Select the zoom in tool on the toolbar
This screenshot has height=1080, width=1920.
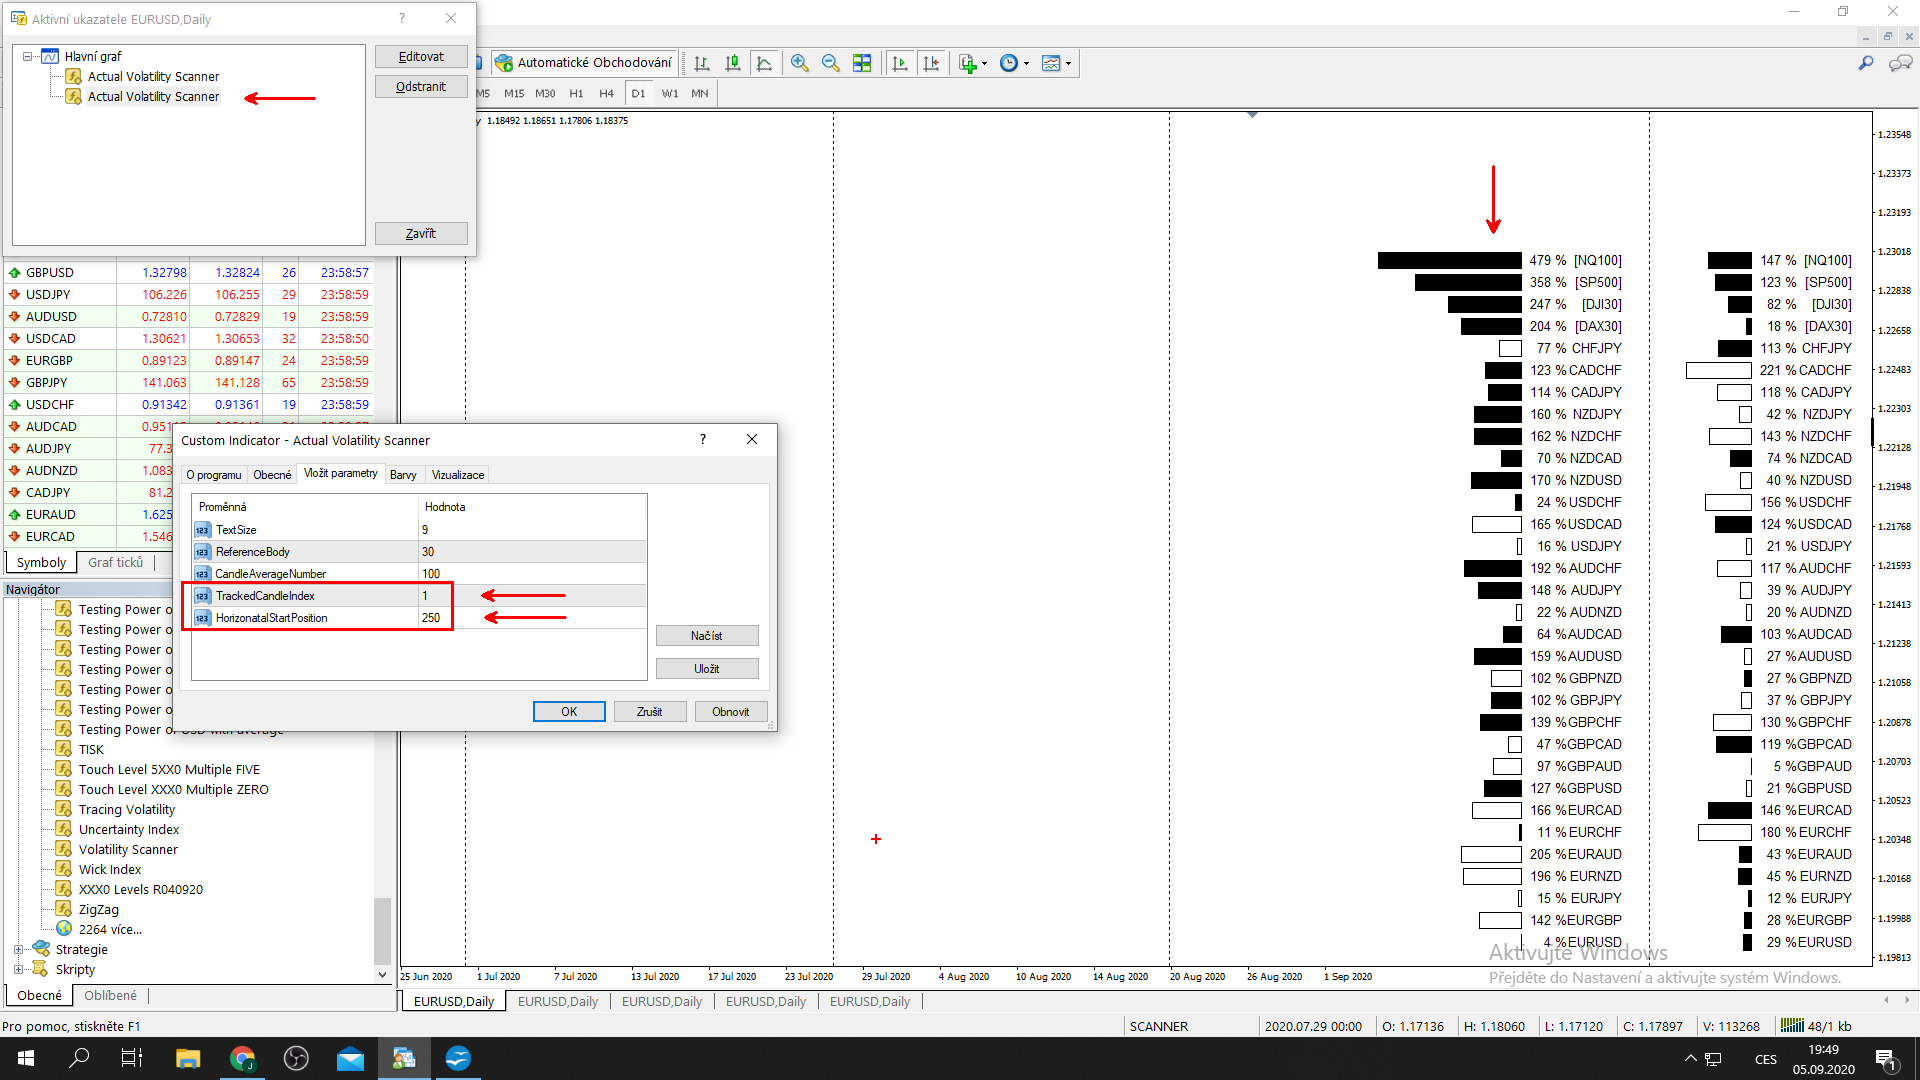click(800, 62)
